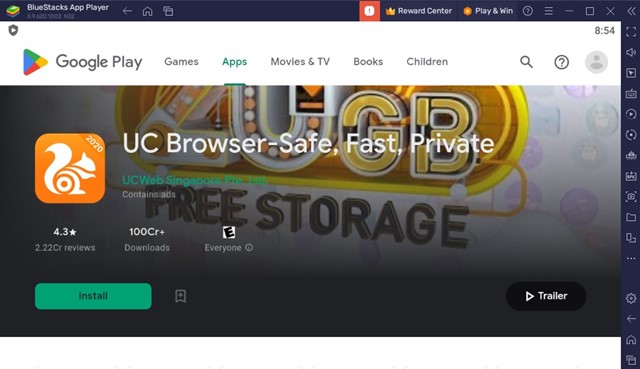Viewport: 640px width, 369px height.
Task: Open the account profile avatar
Action: click(x=596, y=62)
